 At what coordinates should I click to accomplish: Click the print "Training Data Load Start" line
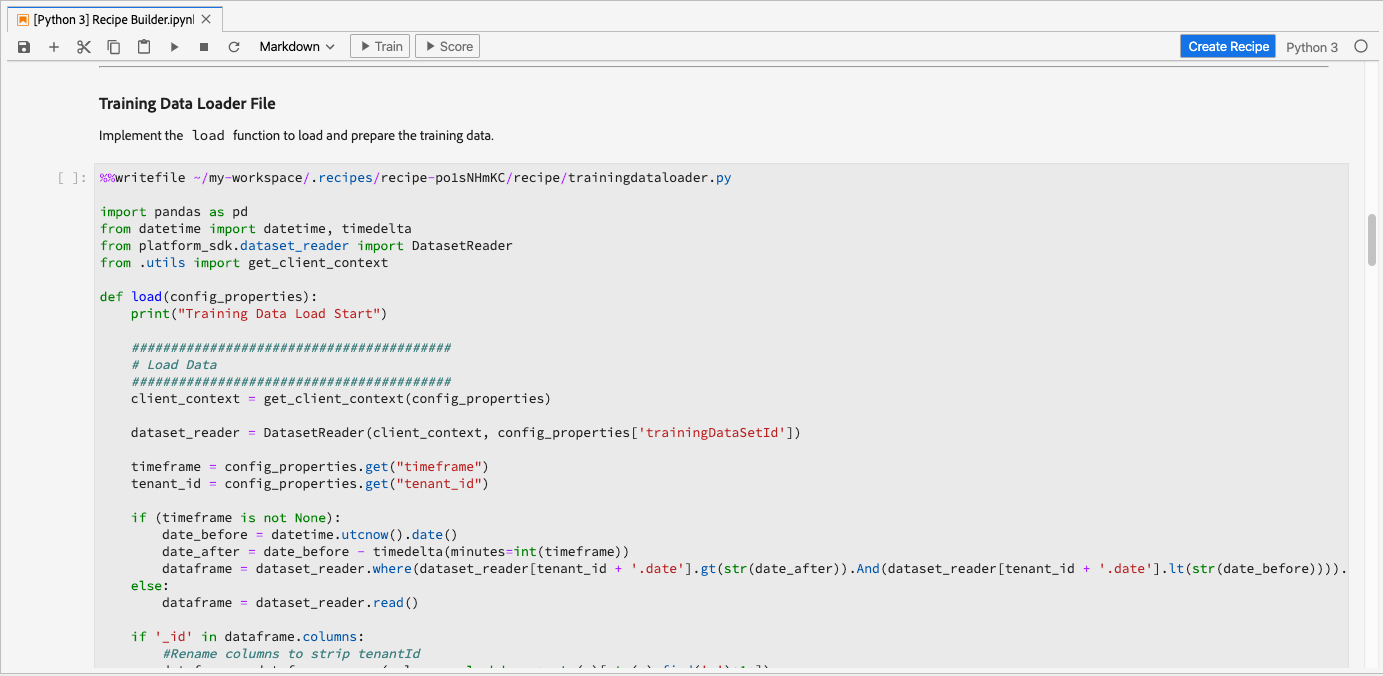pyautogui.click(x=259, y=314)
